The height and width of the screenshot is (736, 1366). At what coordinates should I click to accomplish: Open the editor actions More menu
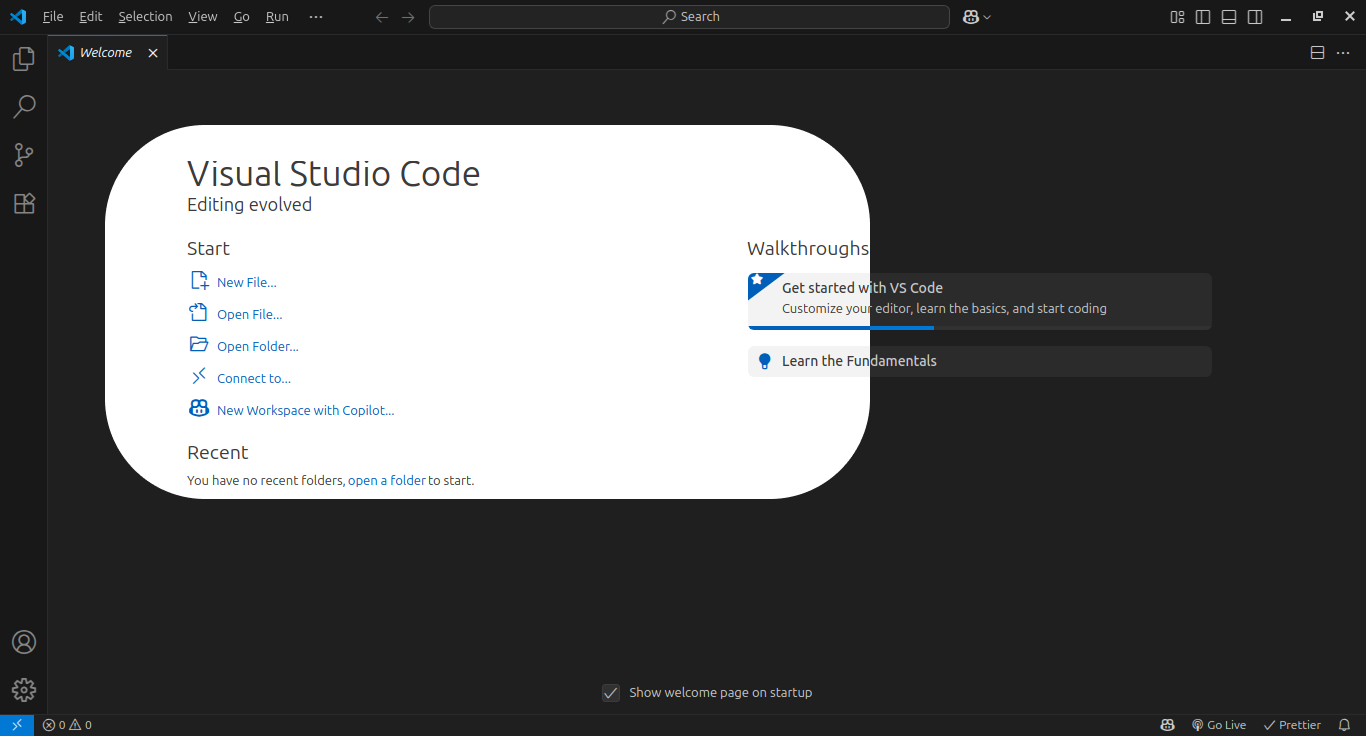tap(1343, 52)
